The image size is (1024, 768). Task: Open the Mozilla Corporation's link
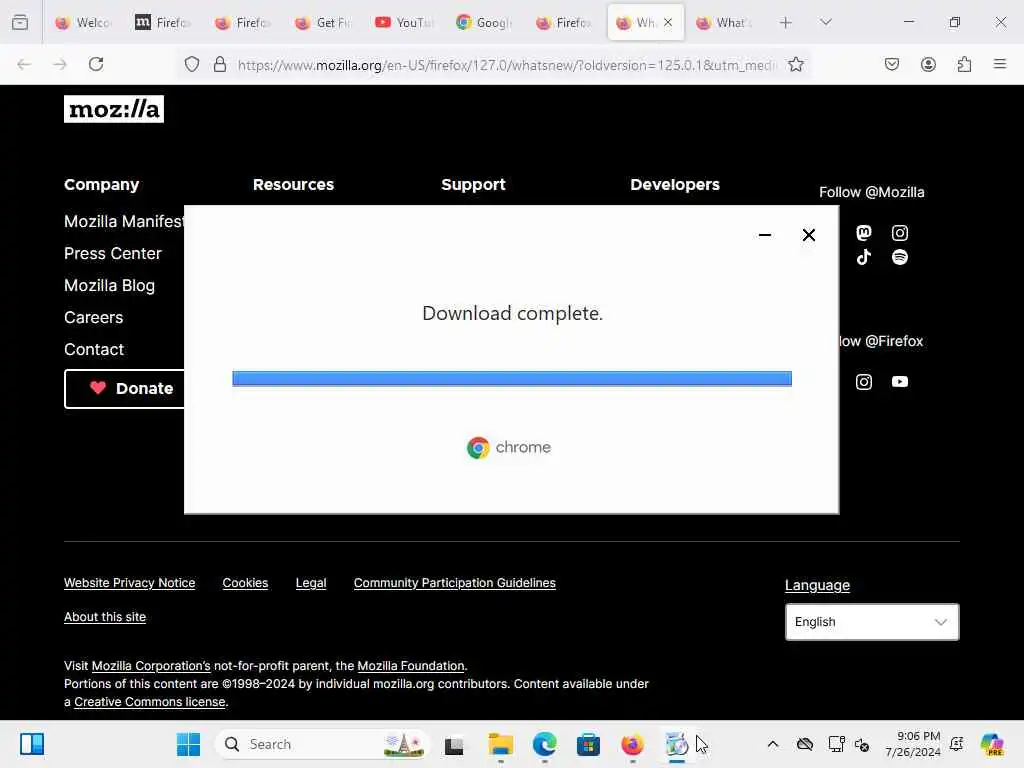tap(151, 665)
